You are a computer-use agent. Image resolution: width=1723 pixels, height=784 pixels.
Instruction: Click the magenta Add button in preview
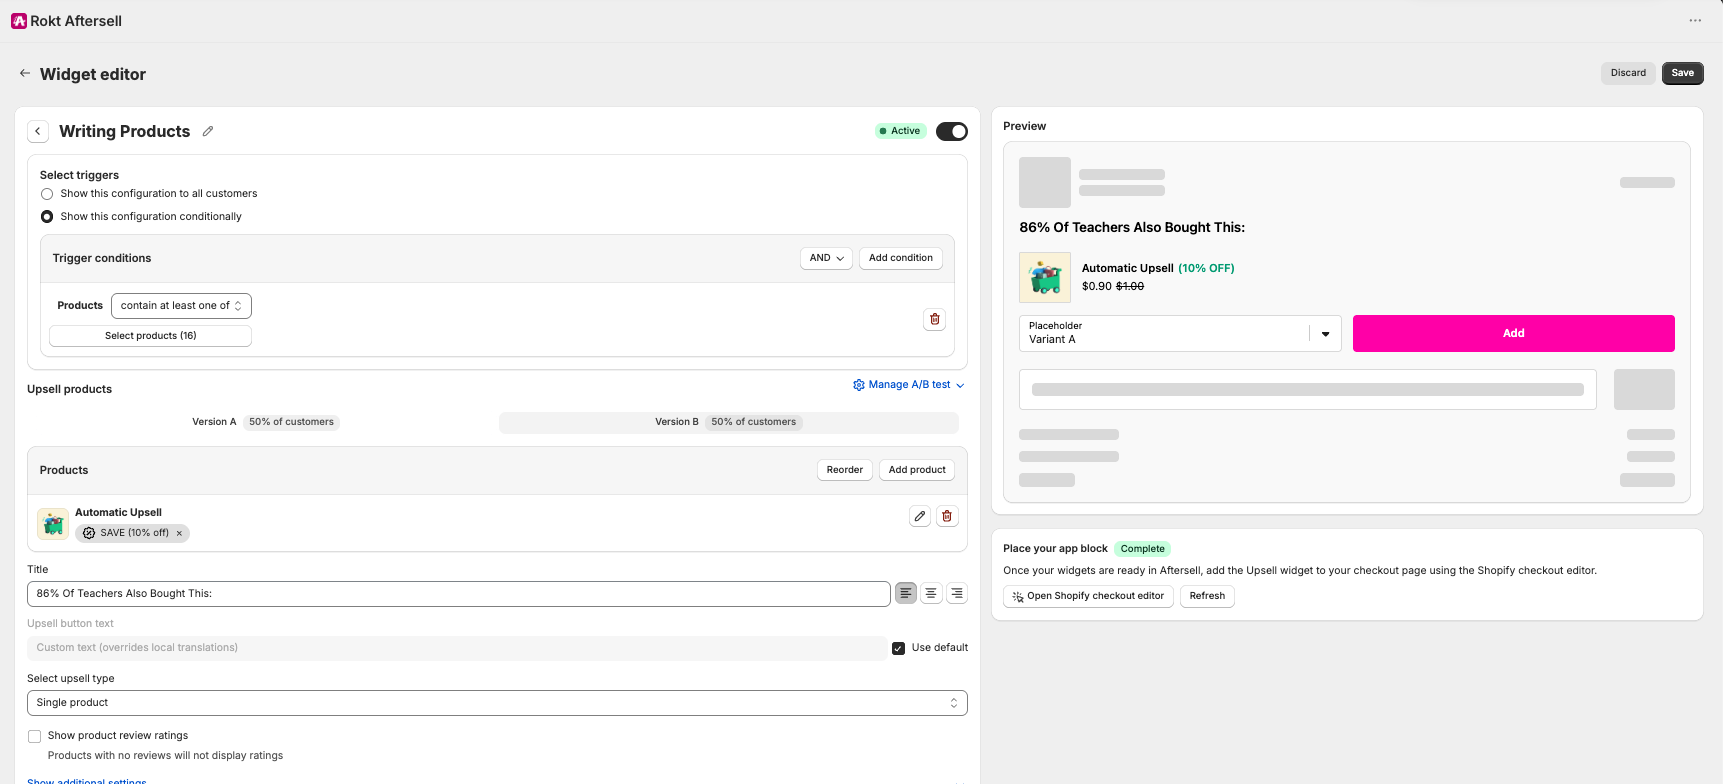click(x=1514, y=333)
